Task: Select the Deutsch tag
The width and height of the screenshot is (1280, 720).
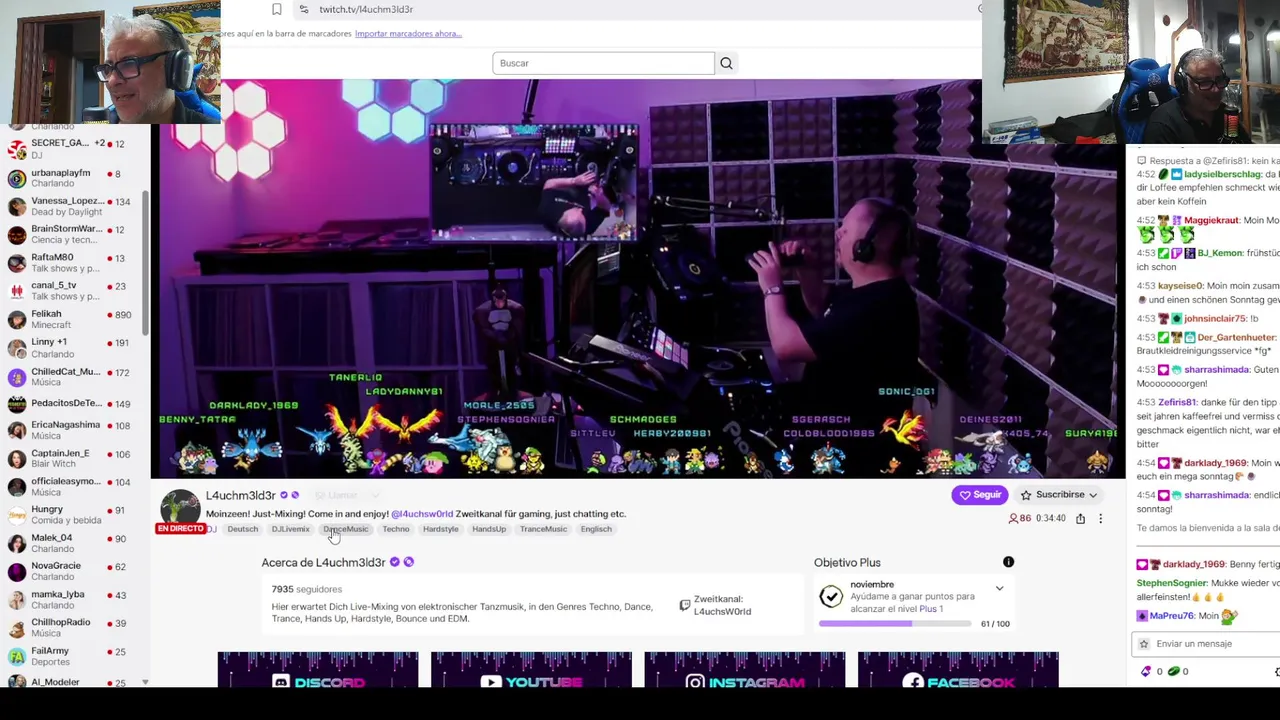Action: 243,529
